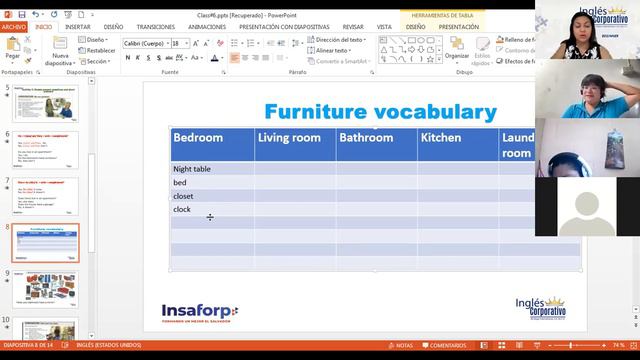Open the font name Calibri dropdown

(168, 43)
